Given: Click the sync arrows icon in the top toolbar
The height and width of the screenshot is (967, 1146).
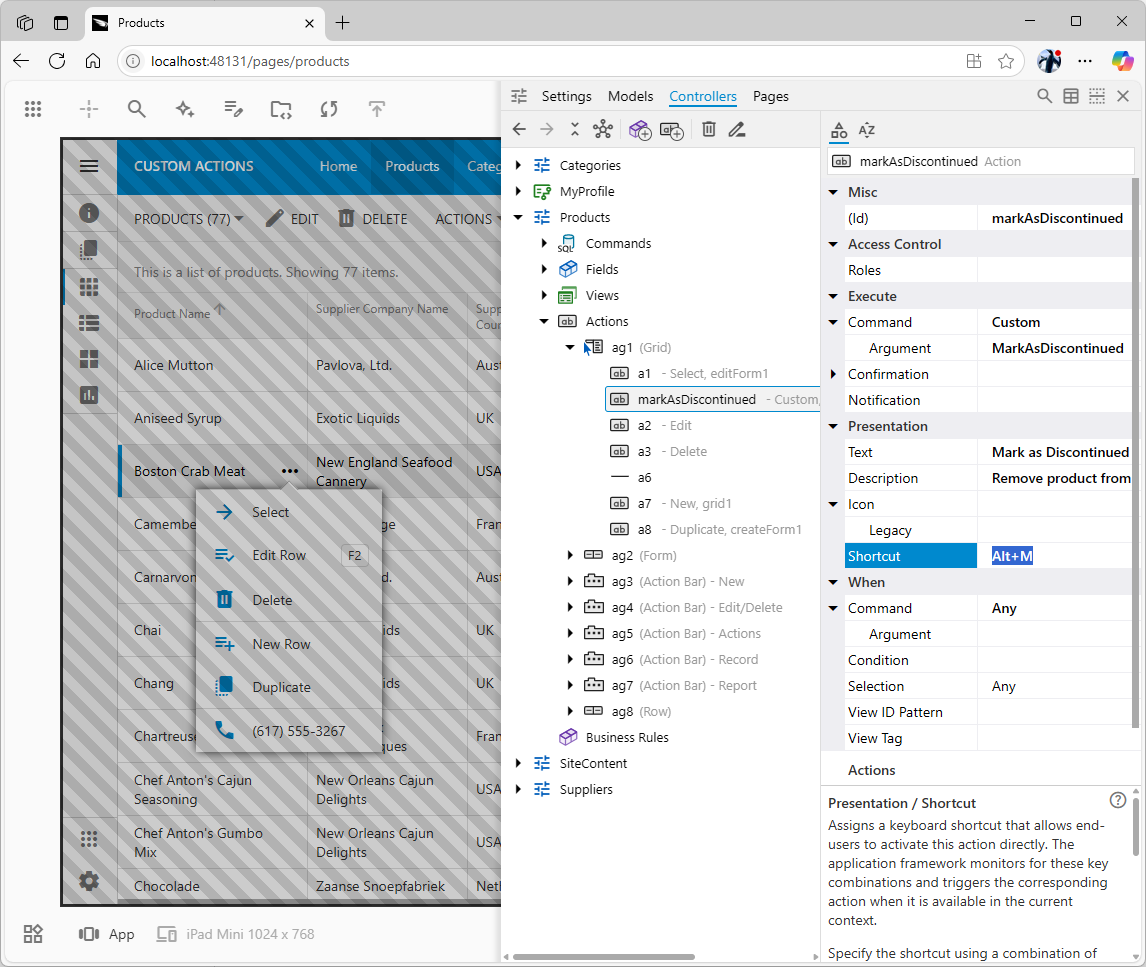Looking at the screenshot, I should [329, 109].
